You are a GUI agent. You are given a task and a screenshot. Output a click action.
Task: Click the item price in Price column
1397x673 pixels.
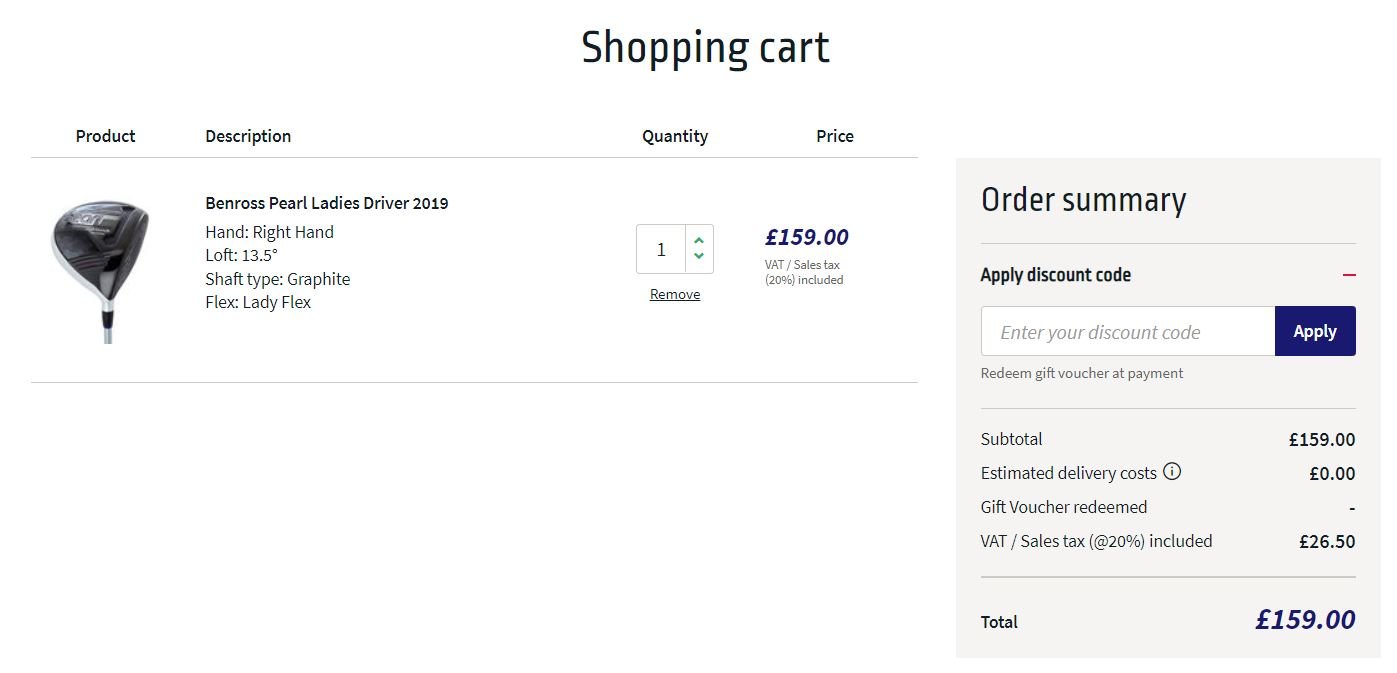(806, 237)
